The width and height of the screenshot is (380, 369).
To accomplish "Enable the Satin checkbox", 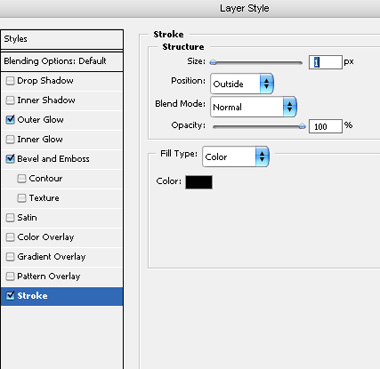I will (x=10, y=218).
